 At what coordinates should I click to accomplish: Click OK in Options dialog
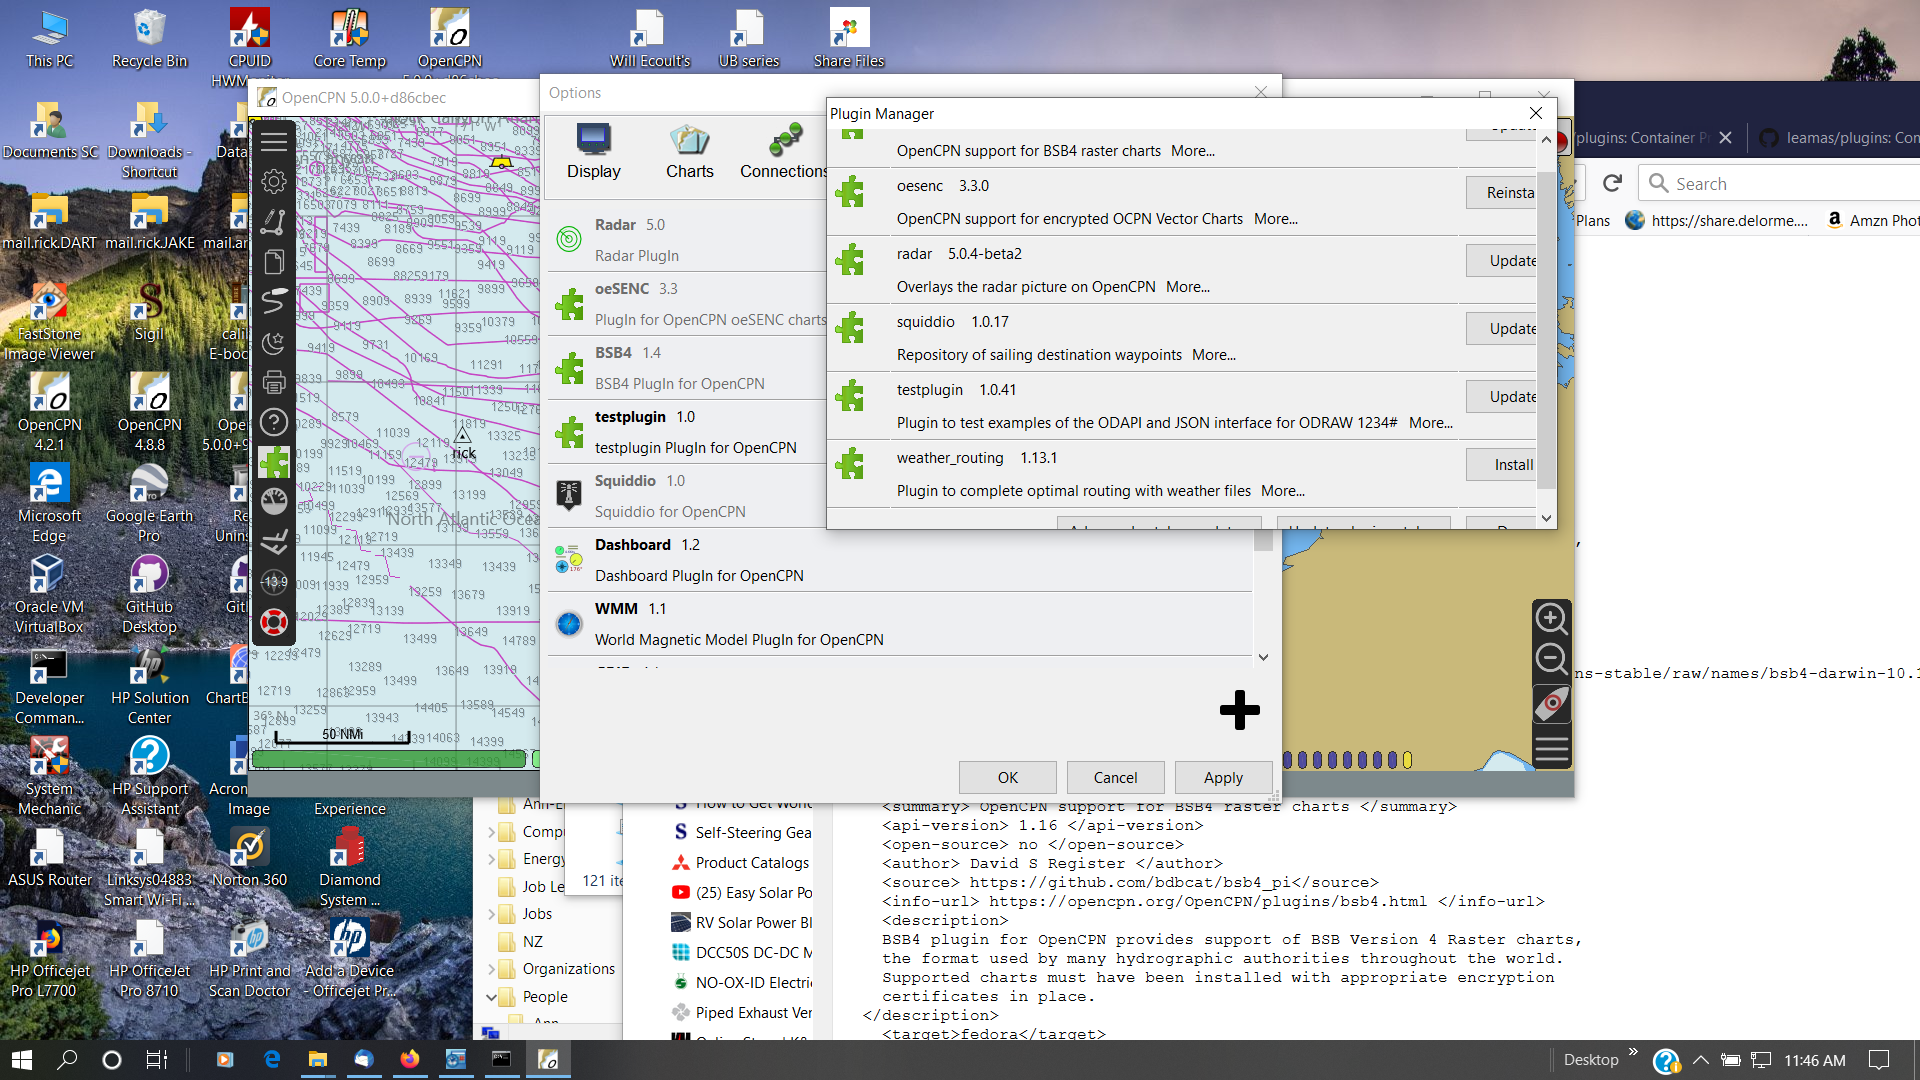[x=1007, y=777]
